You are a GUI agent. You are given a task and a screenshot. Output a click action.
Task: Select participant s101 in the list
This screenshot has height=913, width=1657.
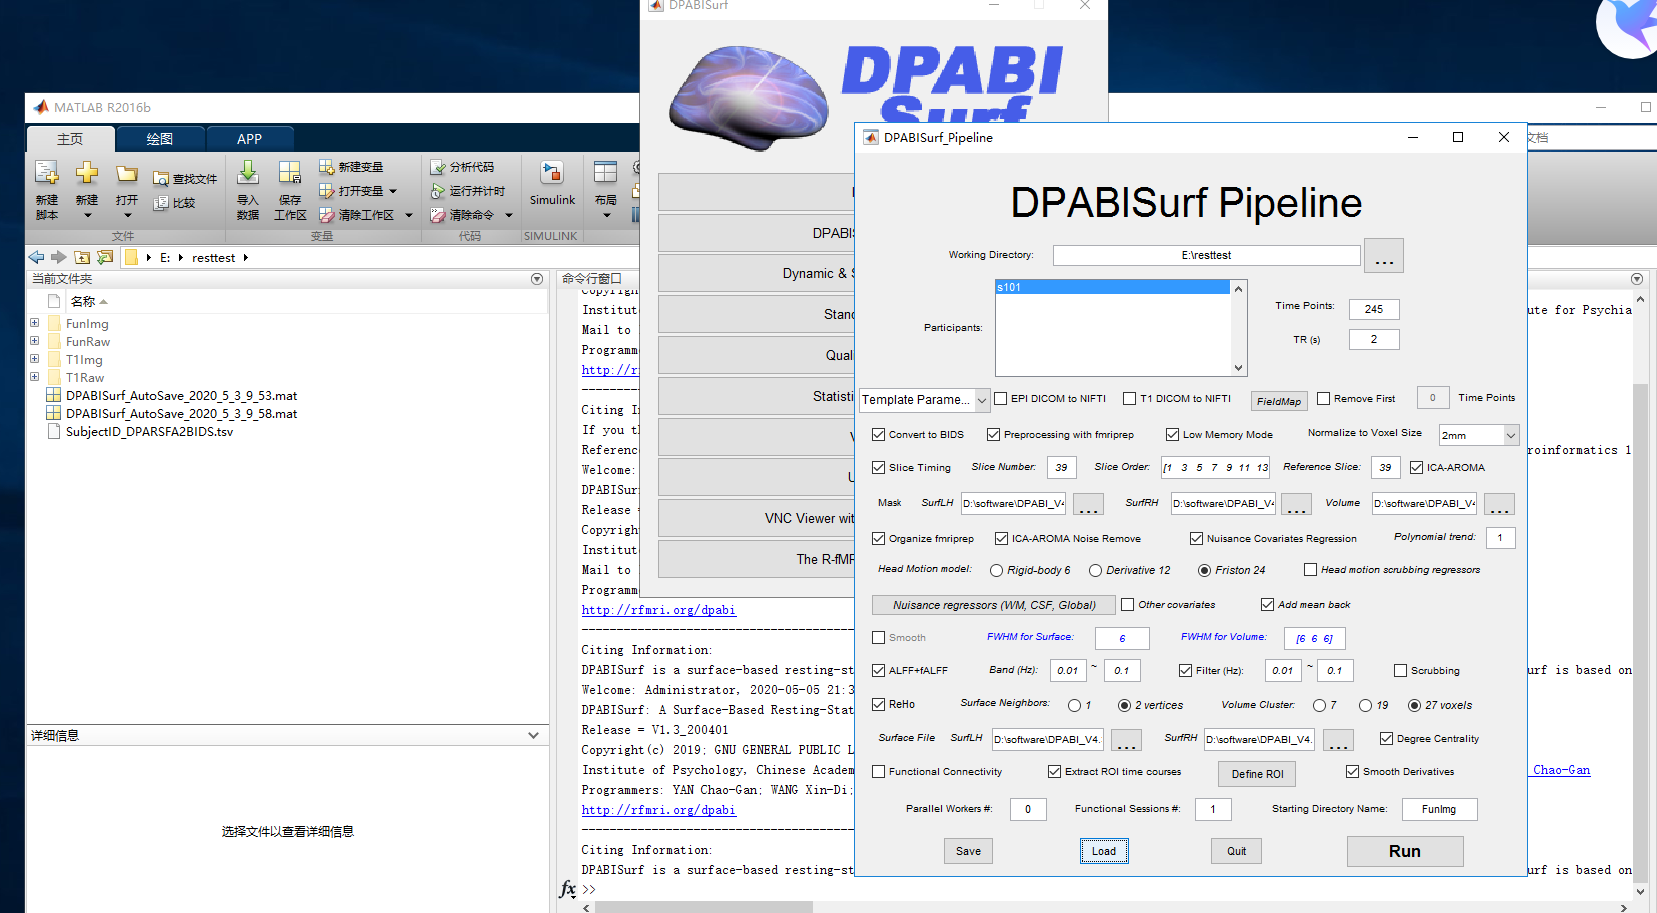[1112, 287]
